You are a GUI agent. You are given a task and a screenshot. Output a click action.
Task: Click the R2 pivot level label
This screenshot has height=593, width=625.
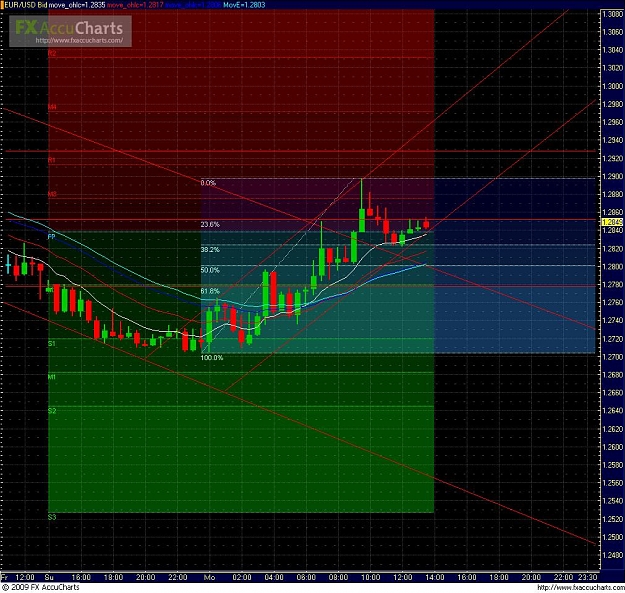pyautogui.click(x=52, y=53)
